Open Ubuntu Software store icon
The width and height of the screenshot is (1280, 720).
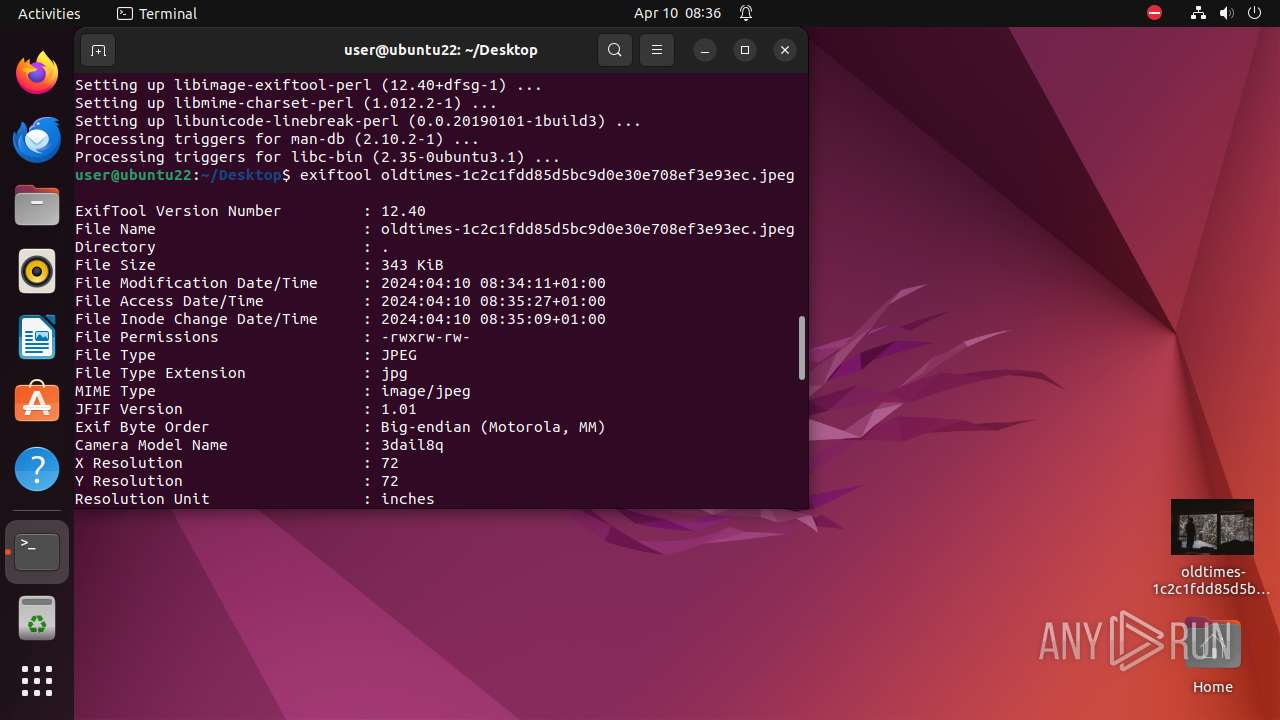pyautogui.click(x=37, y=403)
